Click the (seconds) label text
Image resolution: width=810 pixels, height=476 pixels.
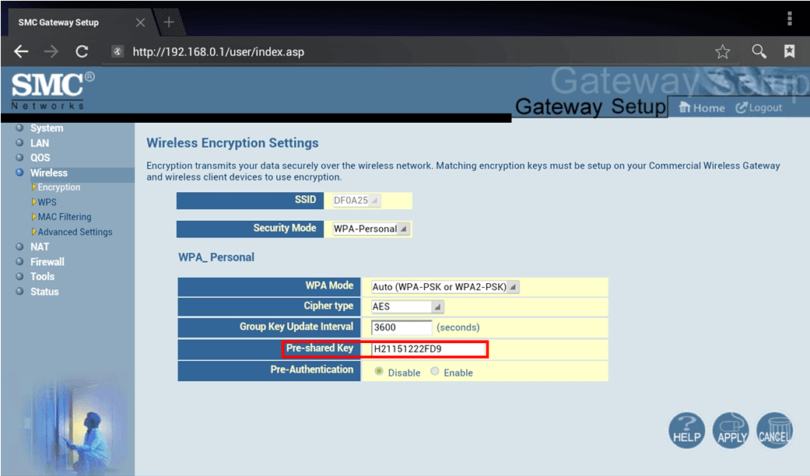(x=458, y=327)
